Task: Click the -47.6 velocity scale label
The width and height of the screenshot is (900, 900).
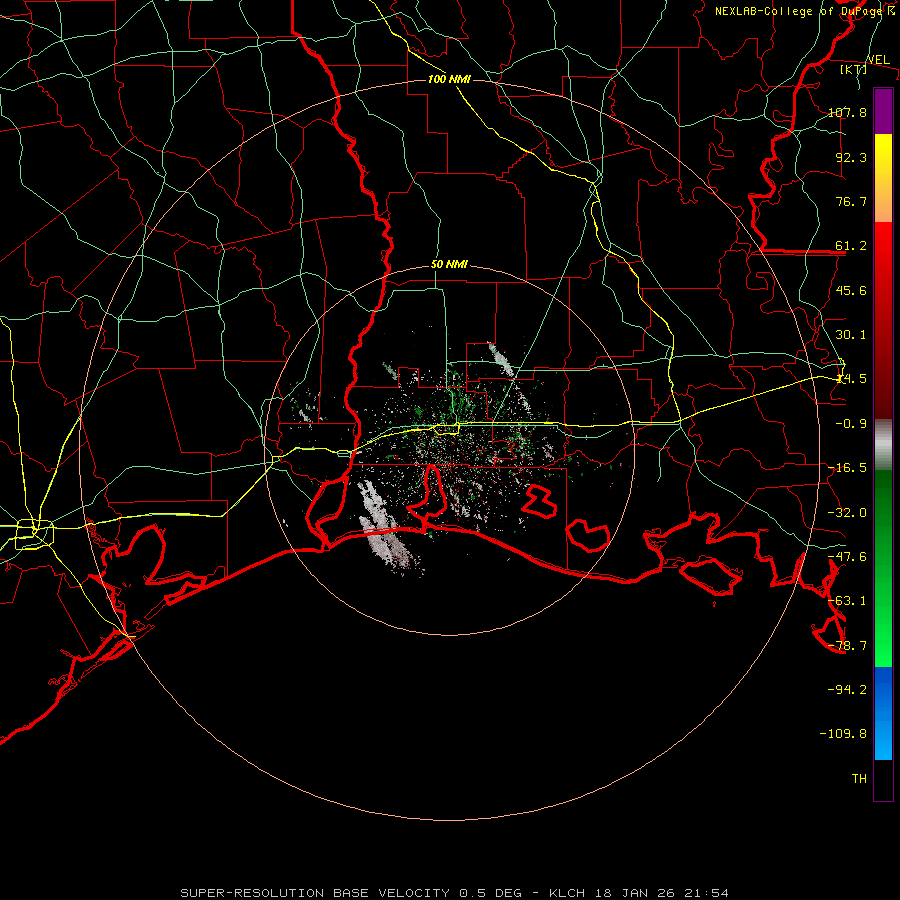Action: 847,557
